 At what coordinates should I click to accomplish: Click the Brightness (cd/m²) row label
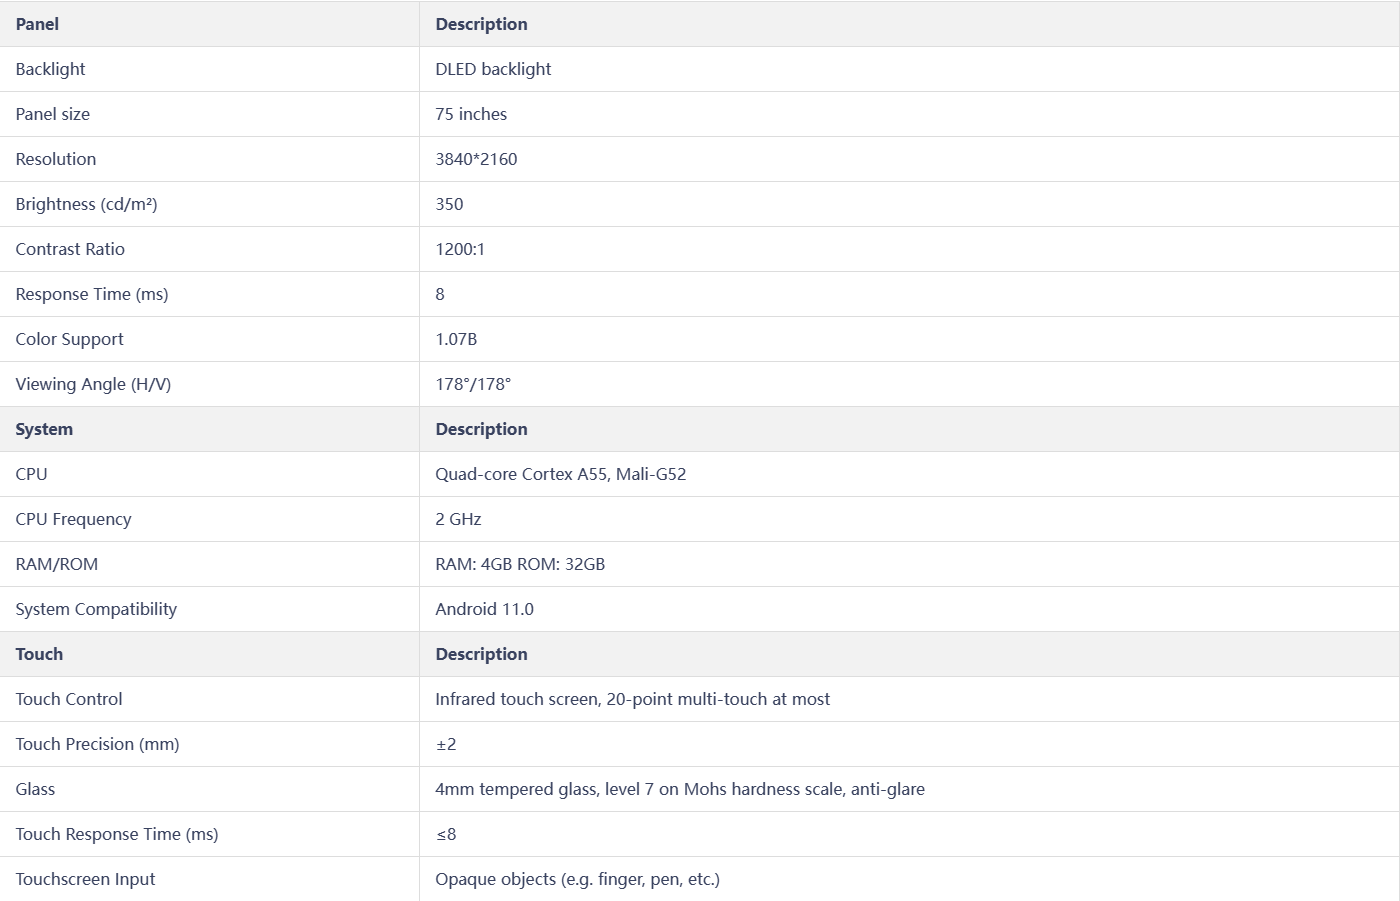(86, 204)
